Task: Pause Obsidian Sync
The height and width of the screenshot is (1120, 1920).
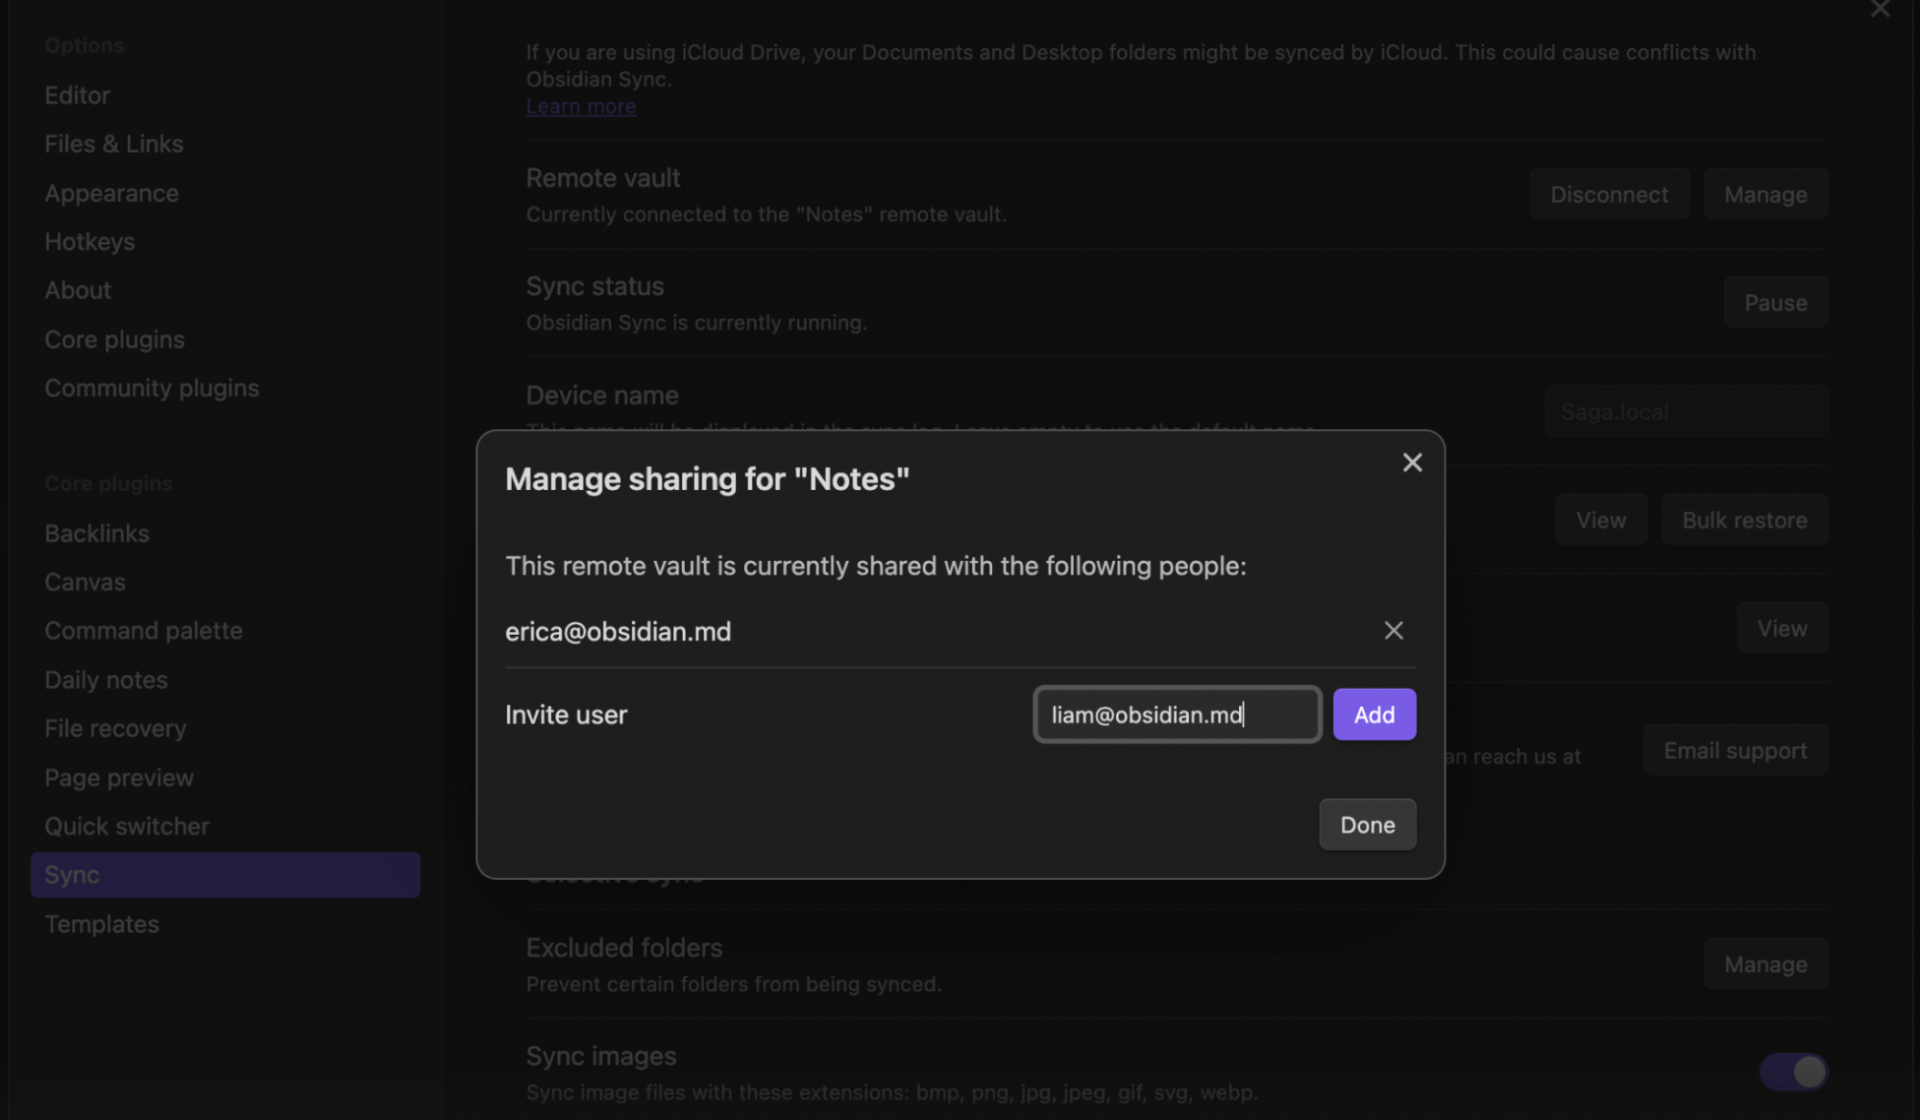Action: tap(1775, 302)
